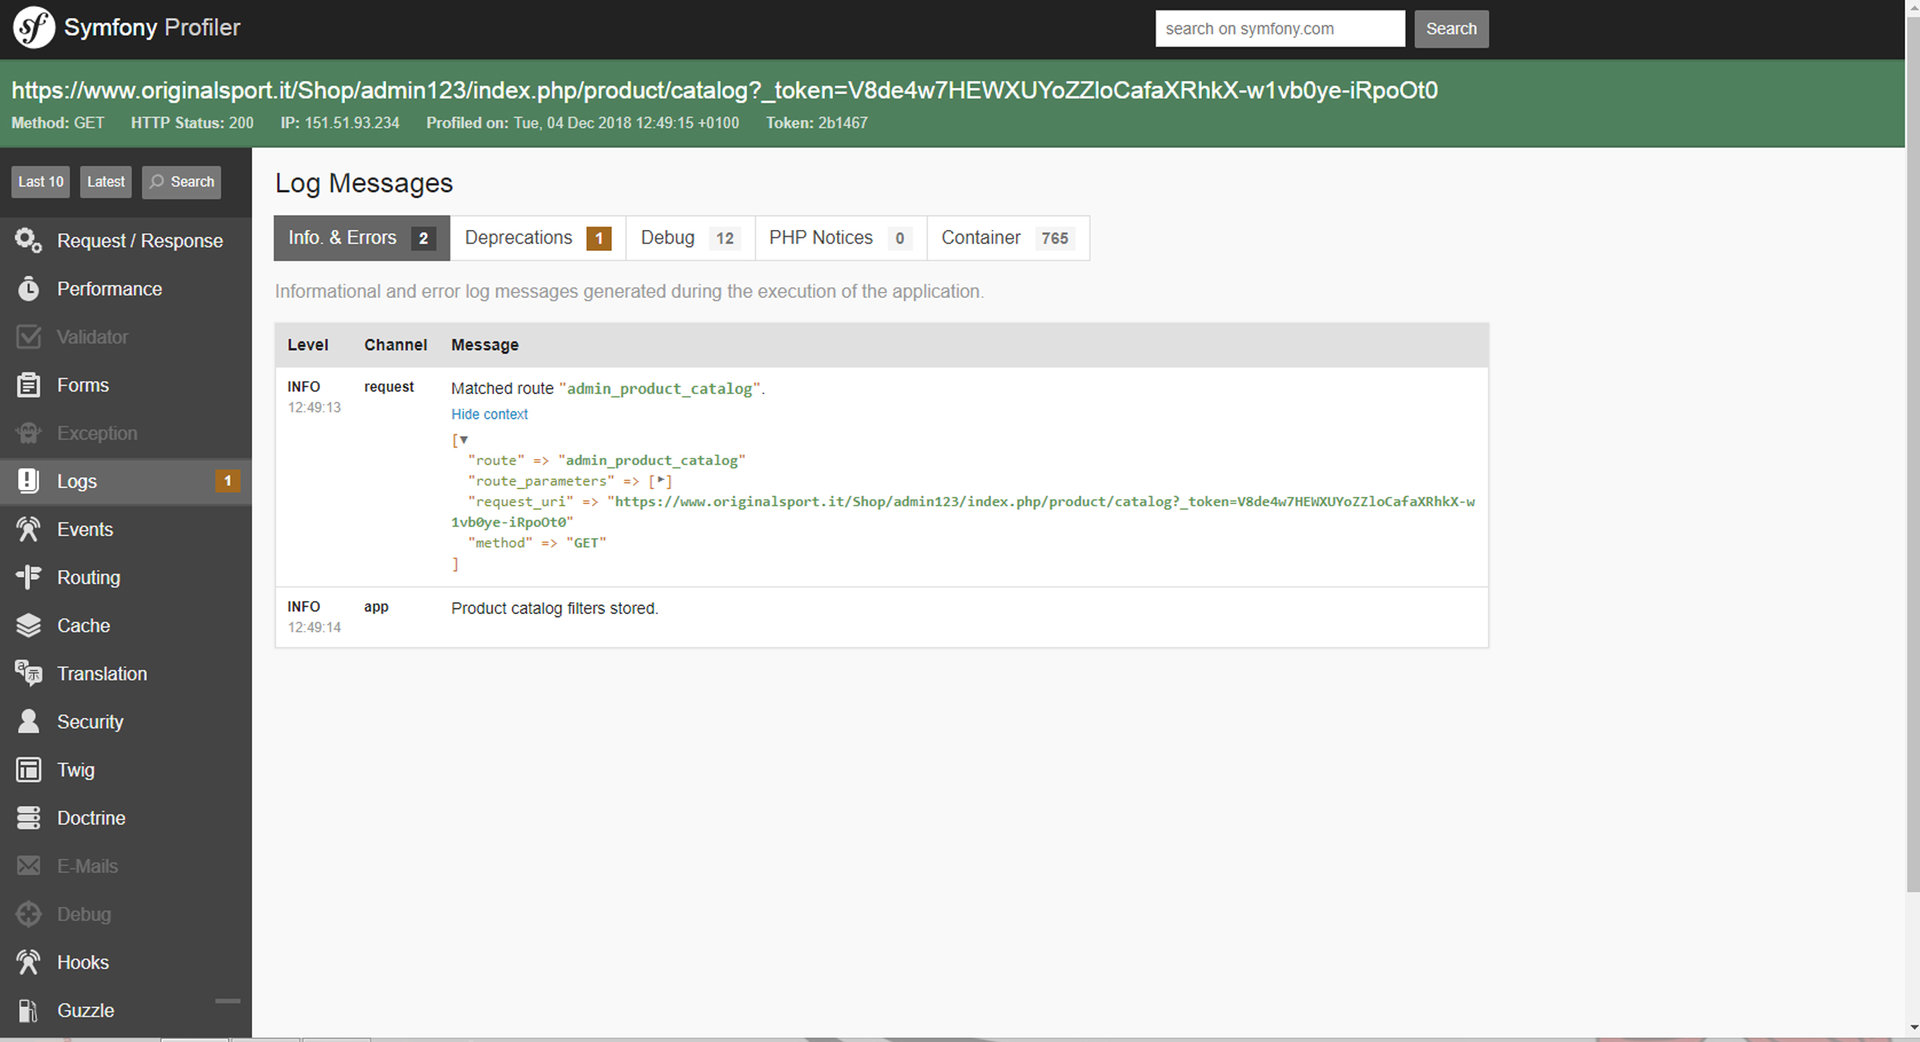Open the Twig panel
The height and width of the screenshot is (1042, 1920).
[x=126, y=770]
